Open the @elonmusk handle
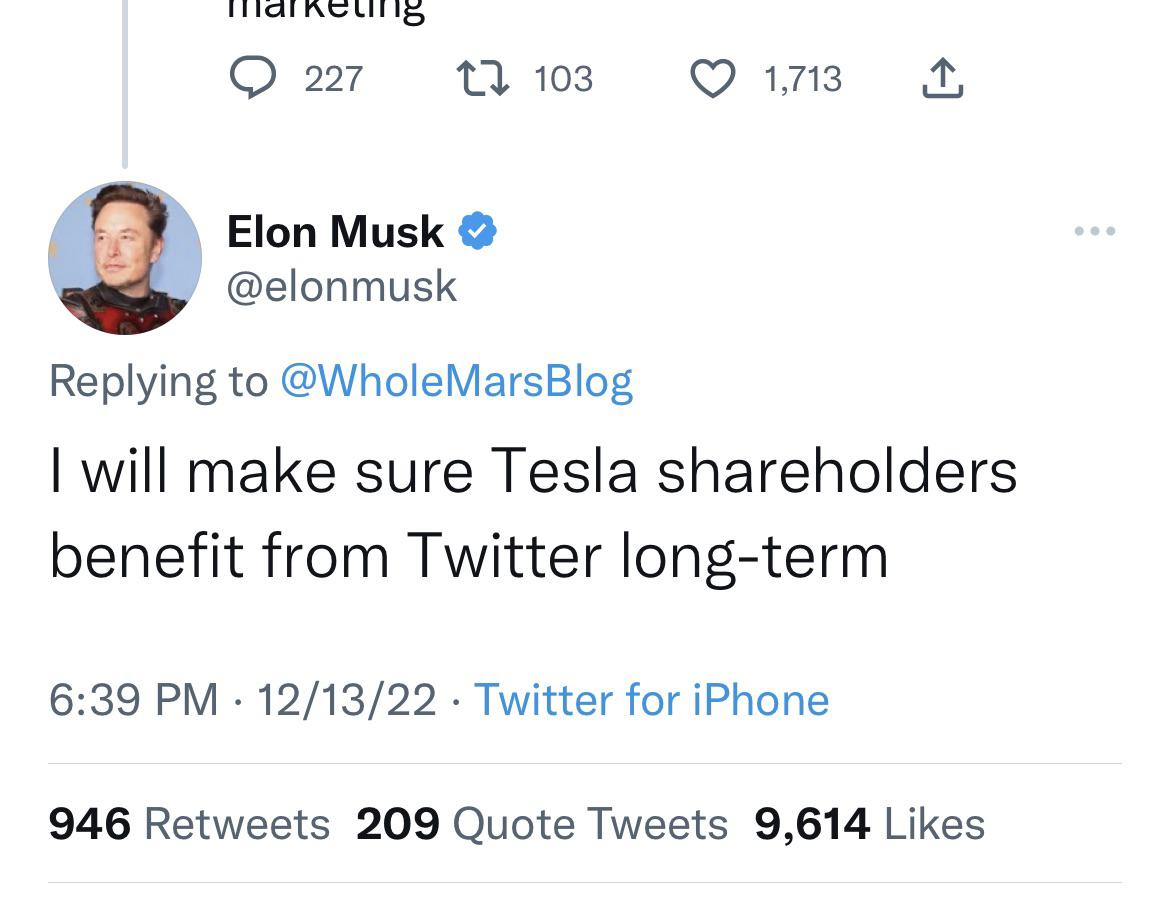This screenshot has height=916, width=1170. point(342,287)
